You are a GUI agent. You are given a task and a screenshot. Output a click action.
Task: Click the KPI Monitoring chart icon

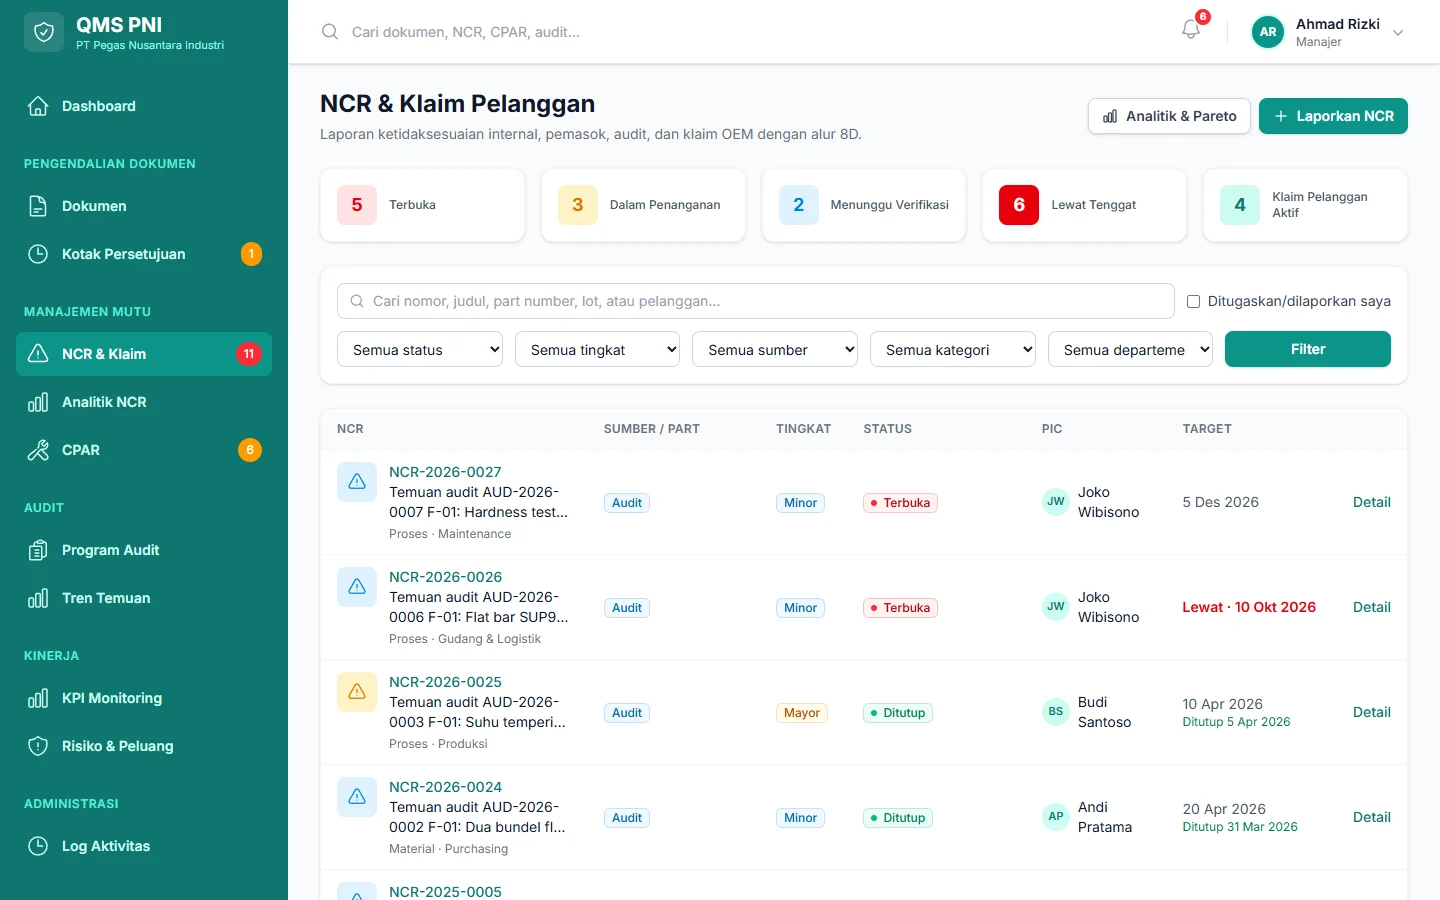(38, 698)
